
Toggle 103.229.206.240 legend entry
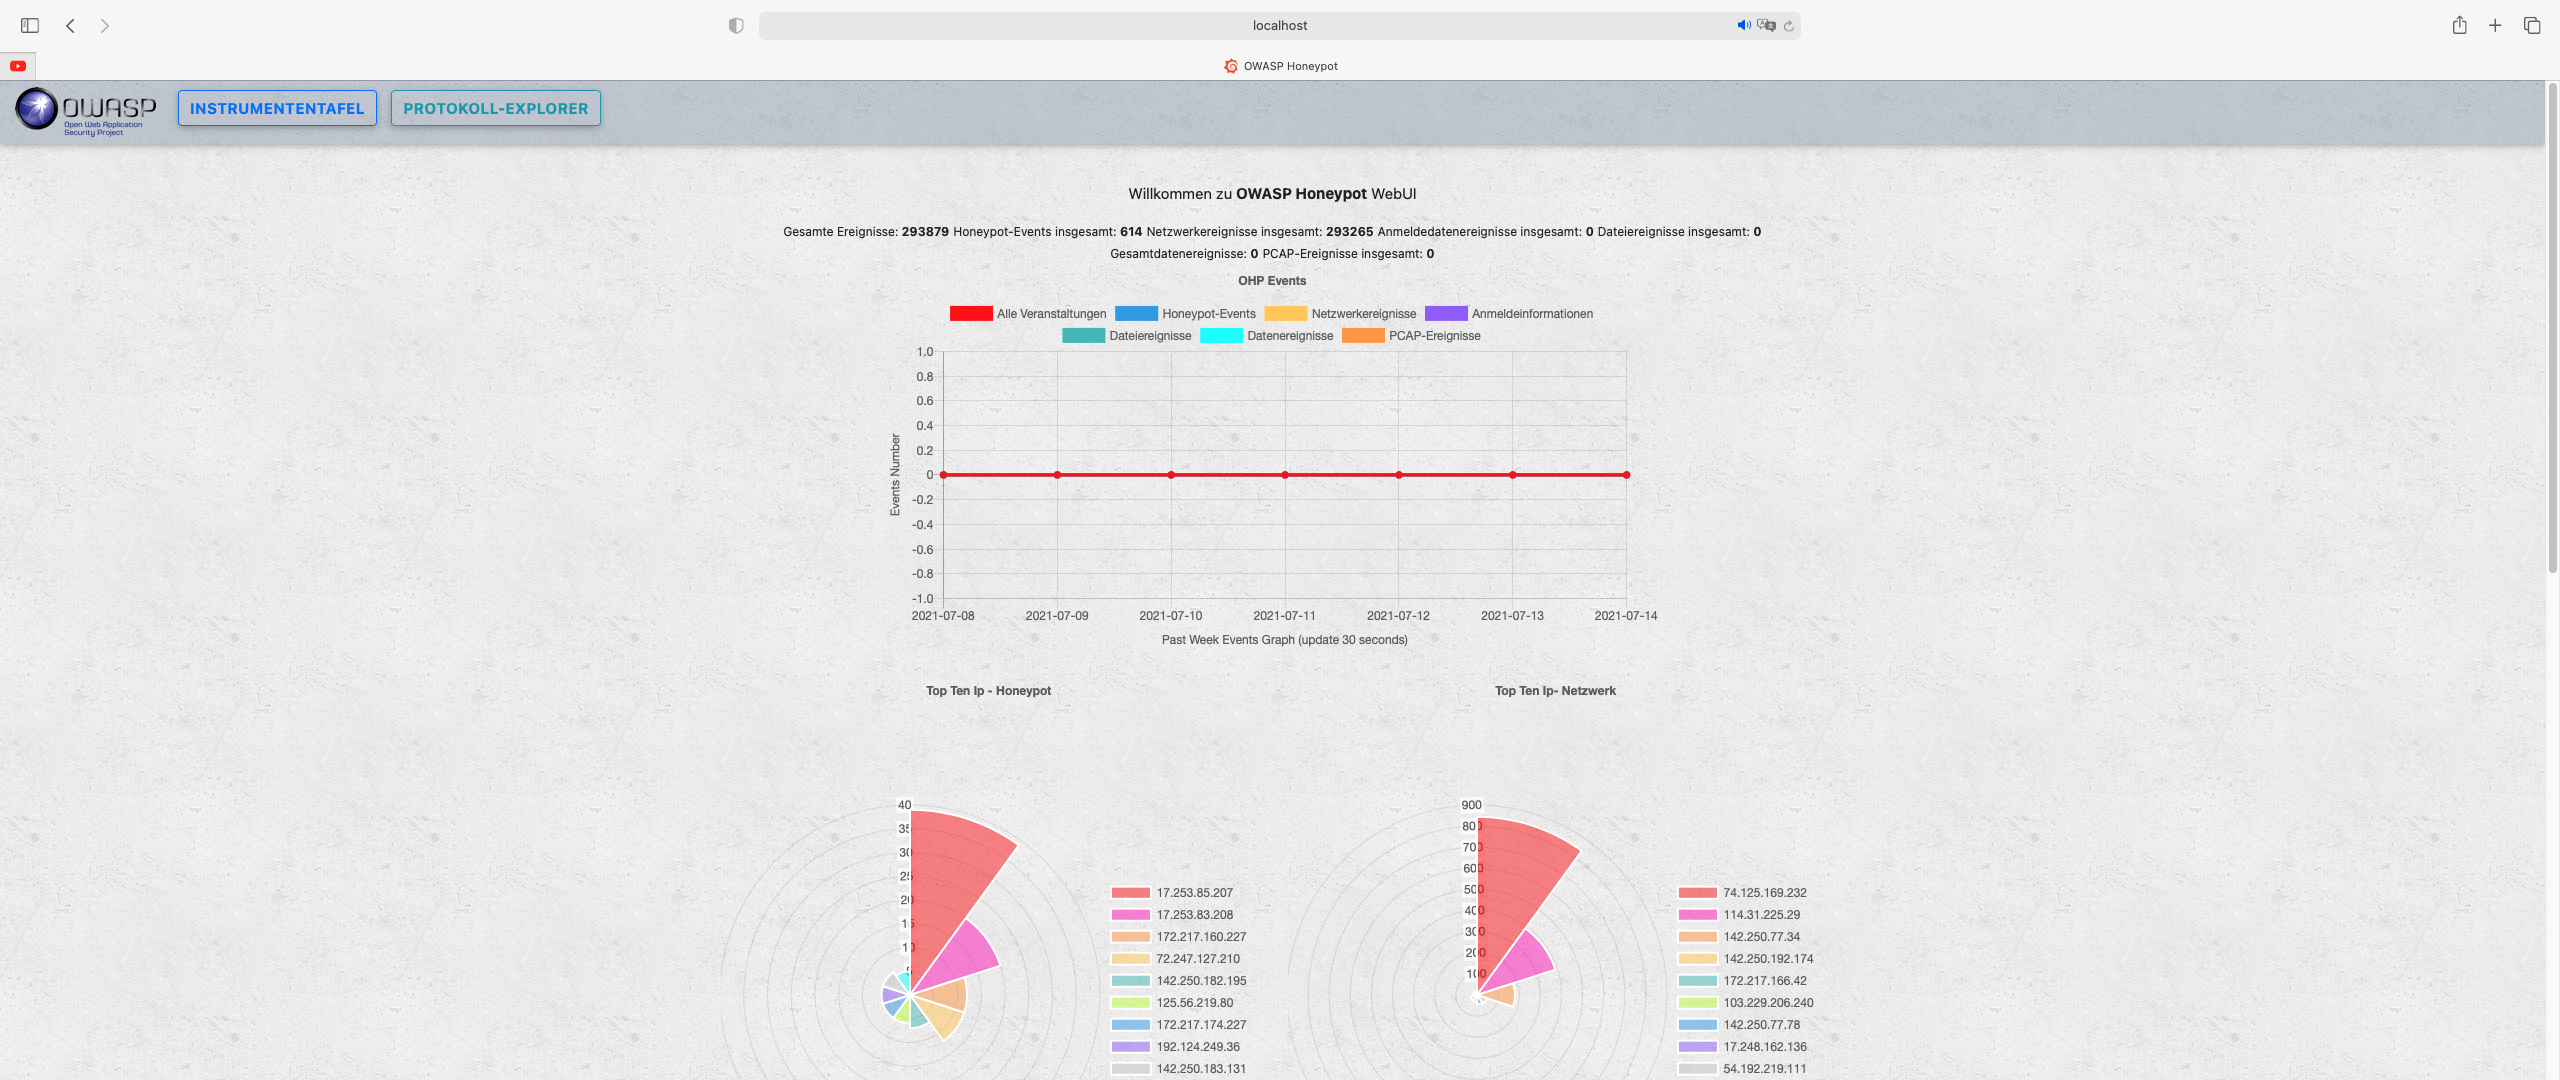(x=1746, y=1002)
